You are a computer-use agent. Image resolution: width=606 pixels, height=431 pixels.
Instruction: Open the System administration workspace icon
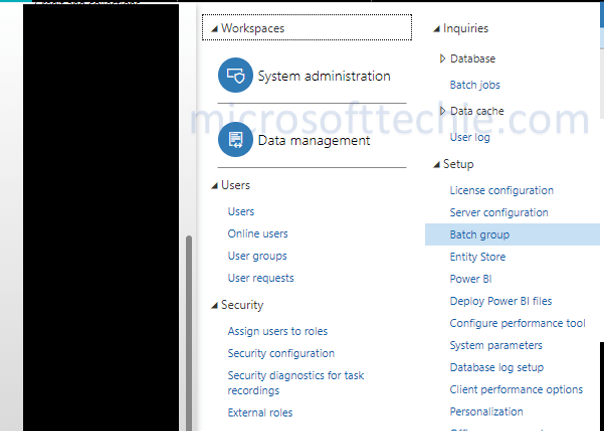click(x=236, y=75)
